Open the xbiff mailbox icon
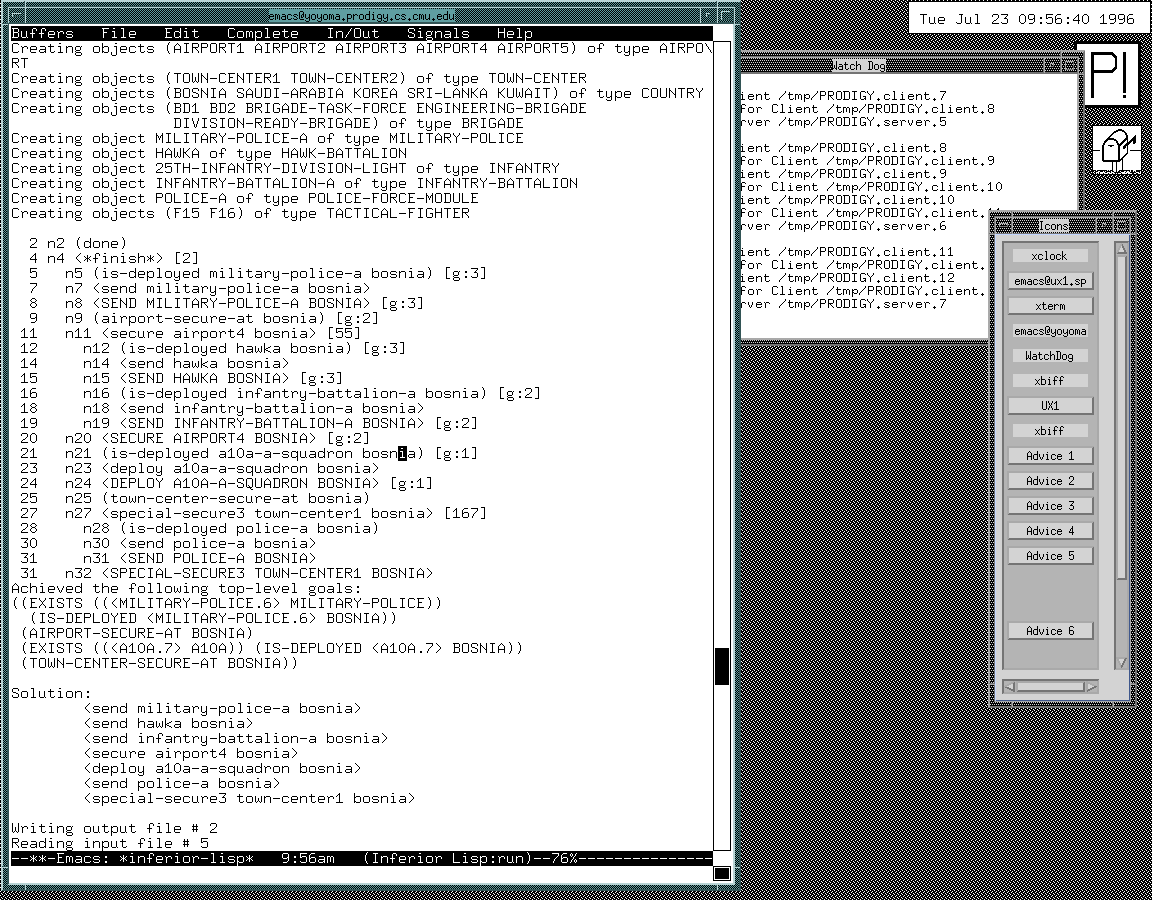 pyautogui.click(x=1114, y=151)
